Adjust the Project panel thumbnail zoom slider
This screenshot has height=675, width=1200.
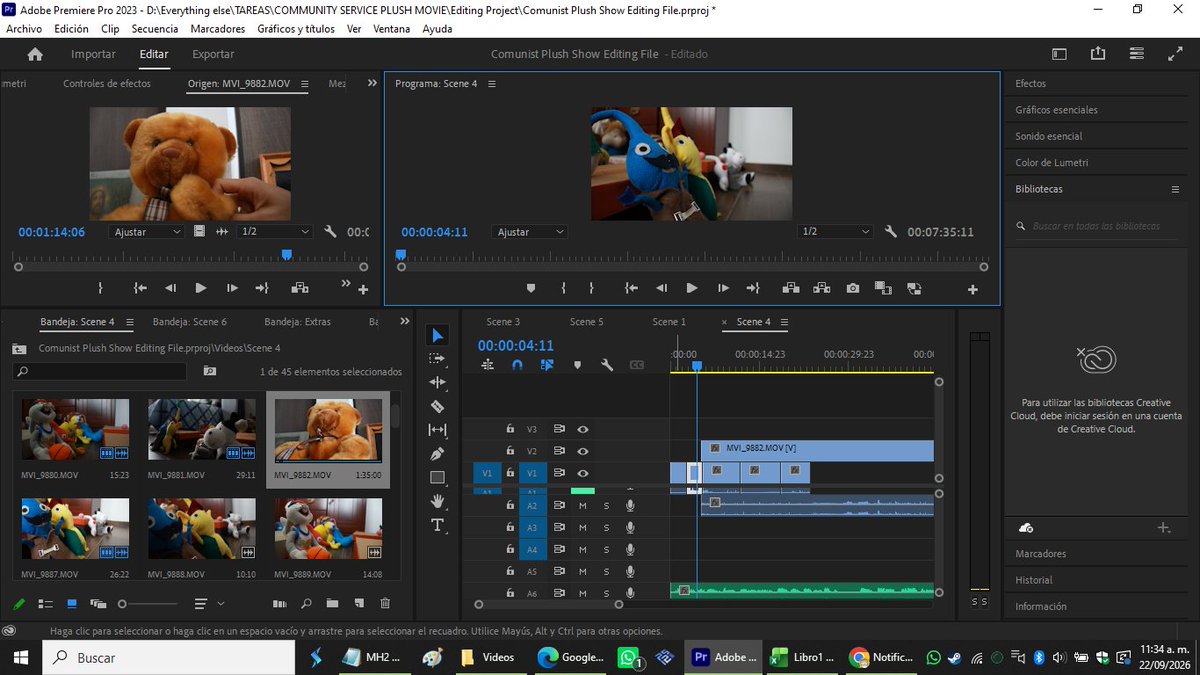coord(149,604)
